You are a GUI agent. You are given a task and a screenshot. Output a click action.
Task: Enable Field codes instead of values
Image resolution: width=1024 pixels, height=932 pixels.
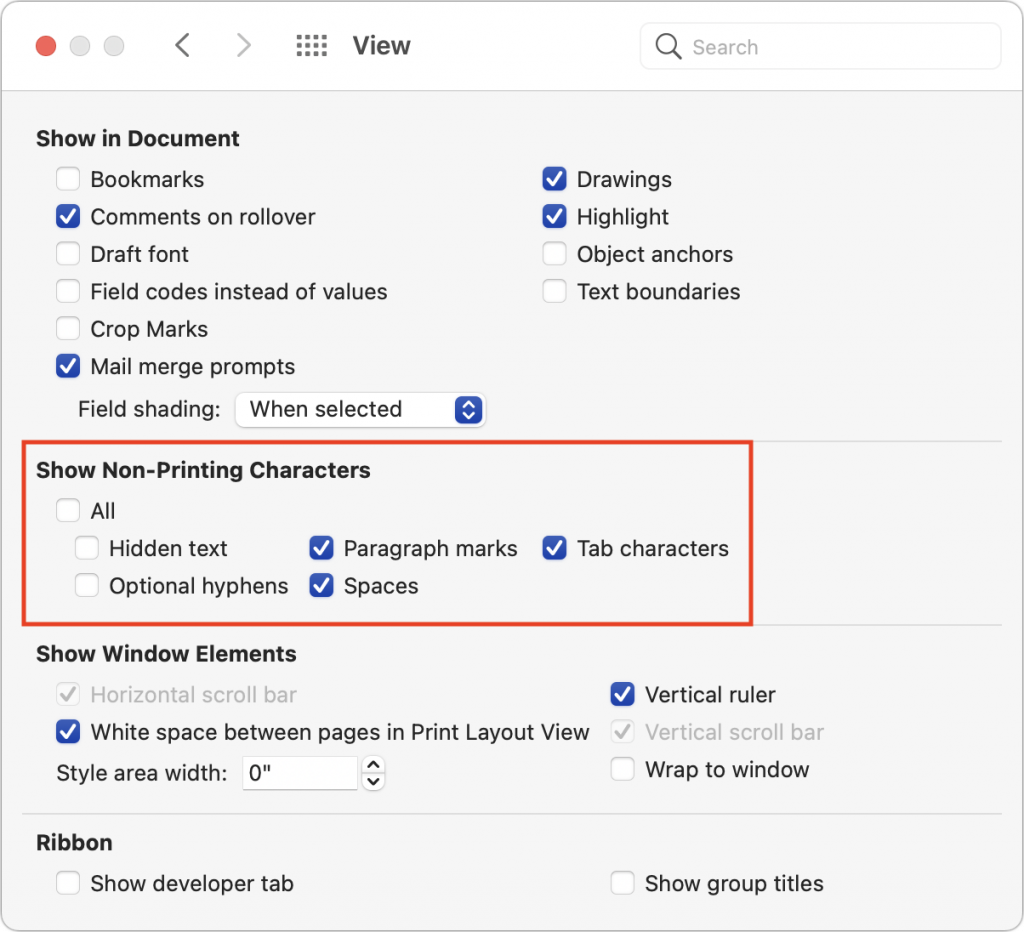[x=68, y=292]
